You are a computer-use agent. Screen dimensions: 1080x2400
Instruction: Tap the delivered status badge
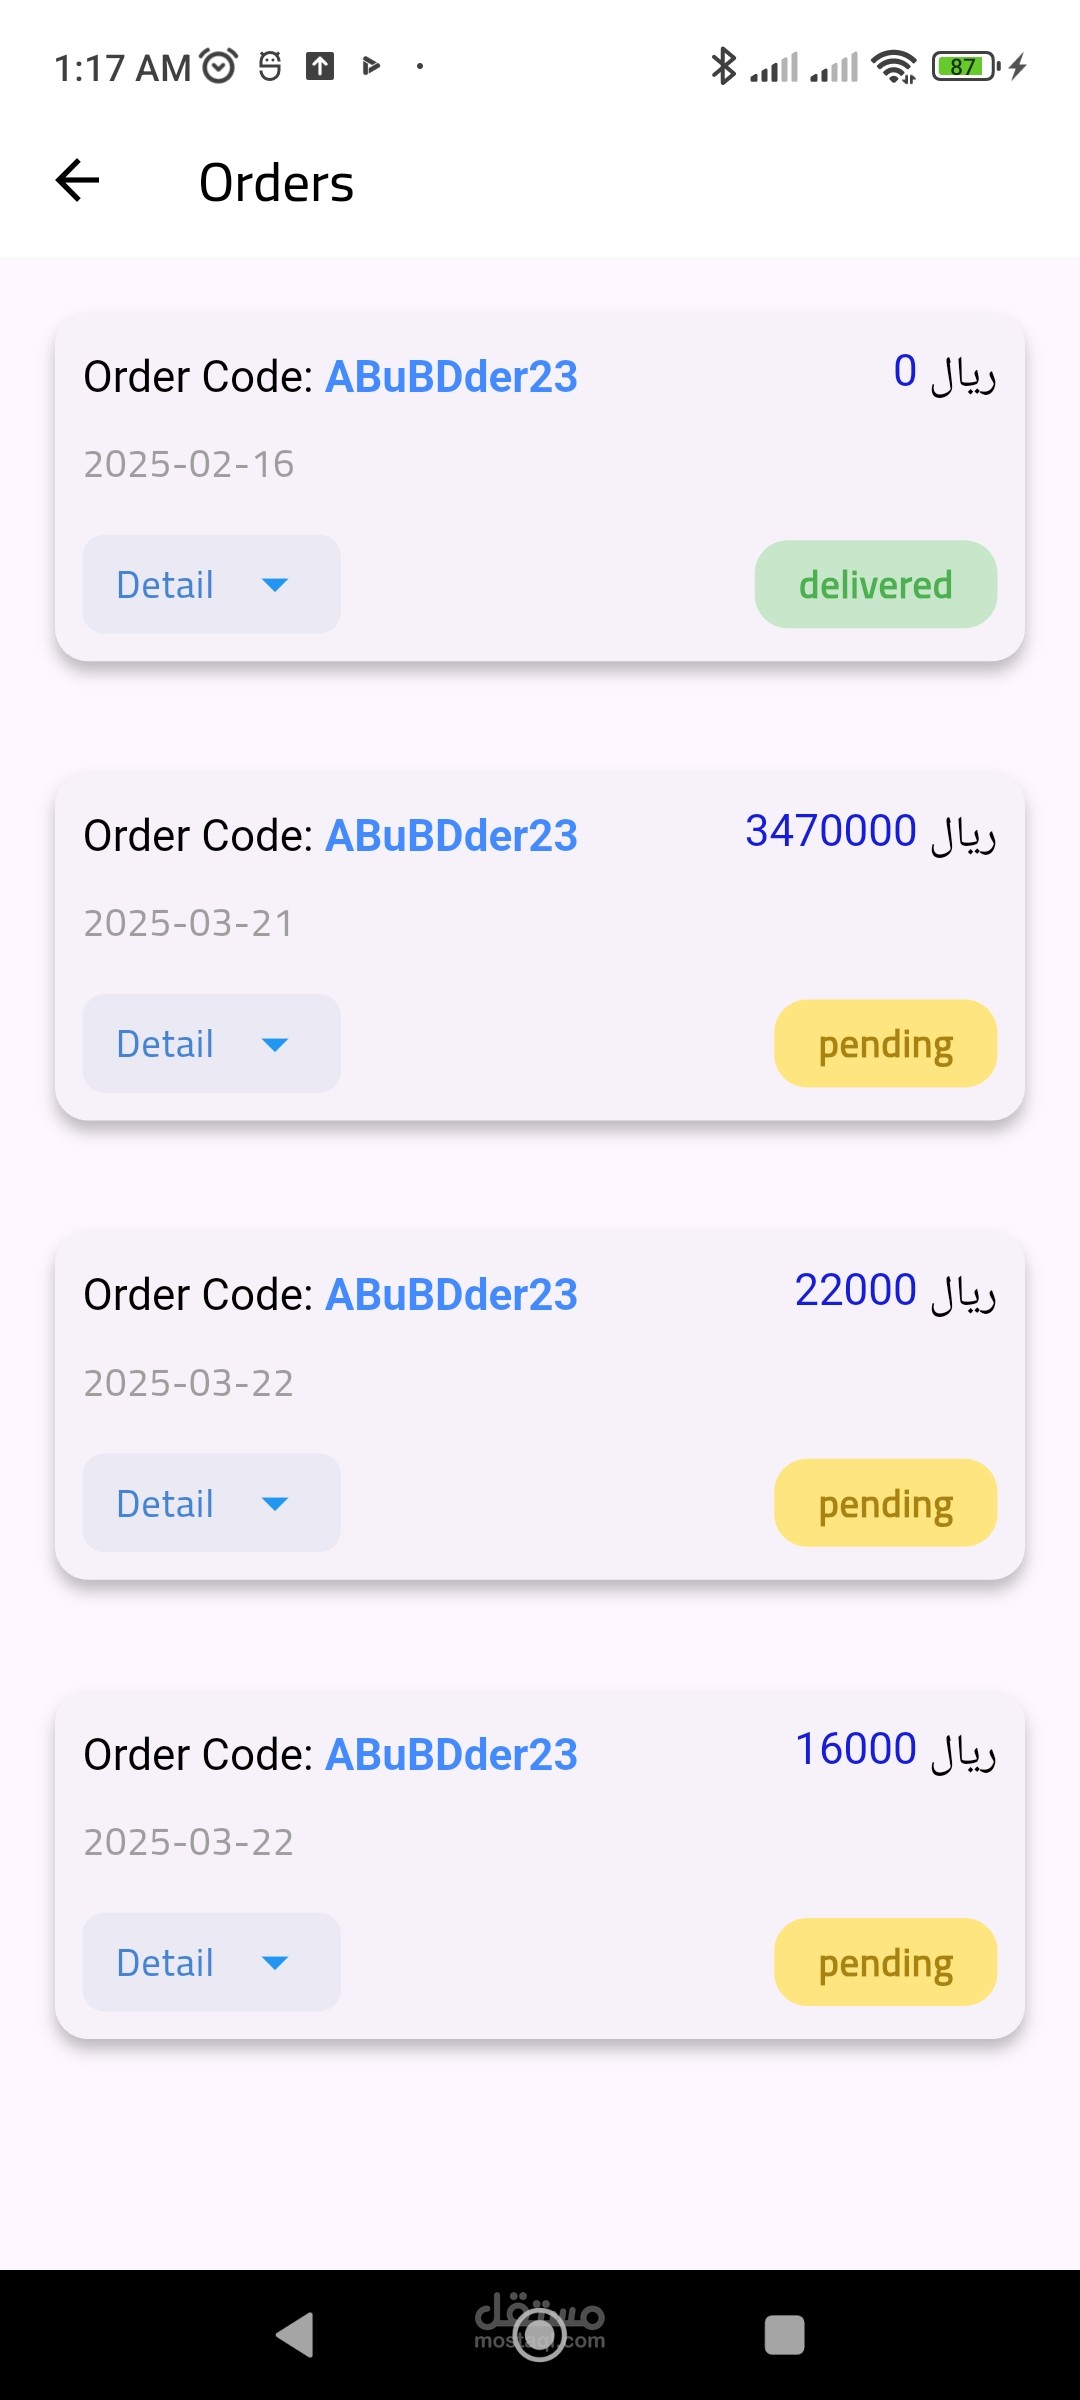coord(875,585)
